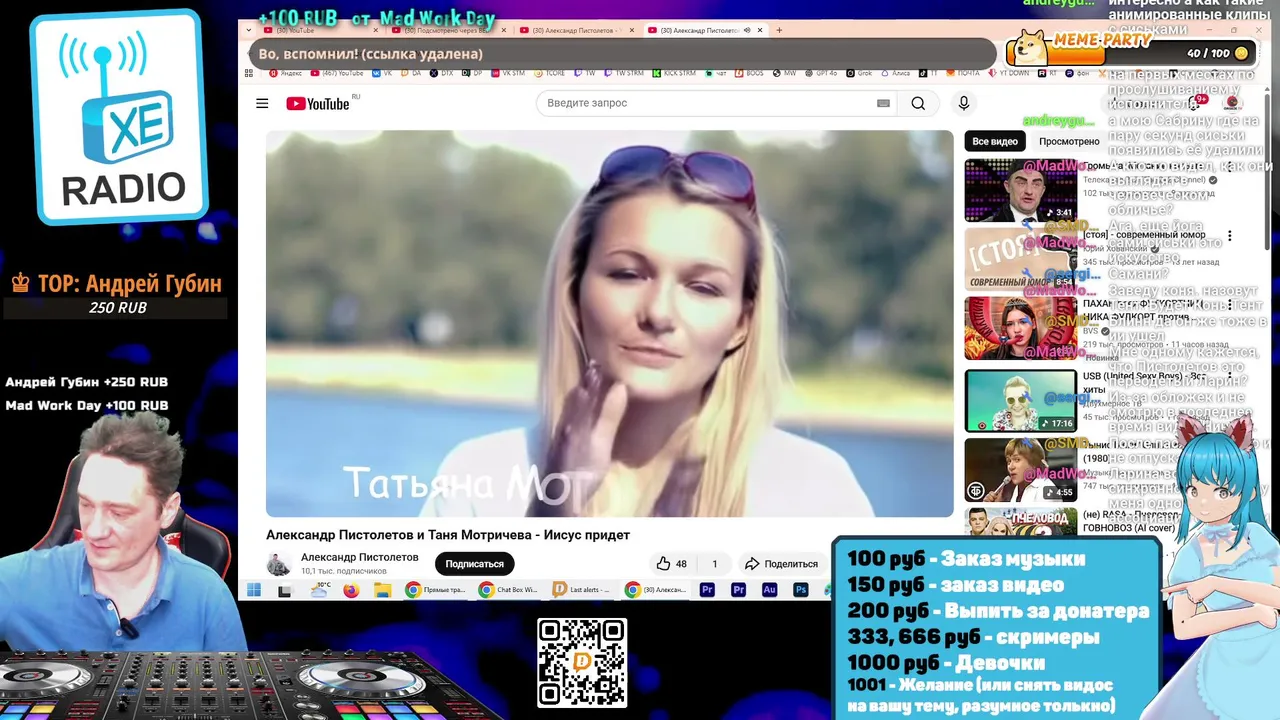Image resolution: width=1280 pixels, height=720 pixels.
Task: Open the Яндекс bookmark
Action: click(x=284, y=73)
